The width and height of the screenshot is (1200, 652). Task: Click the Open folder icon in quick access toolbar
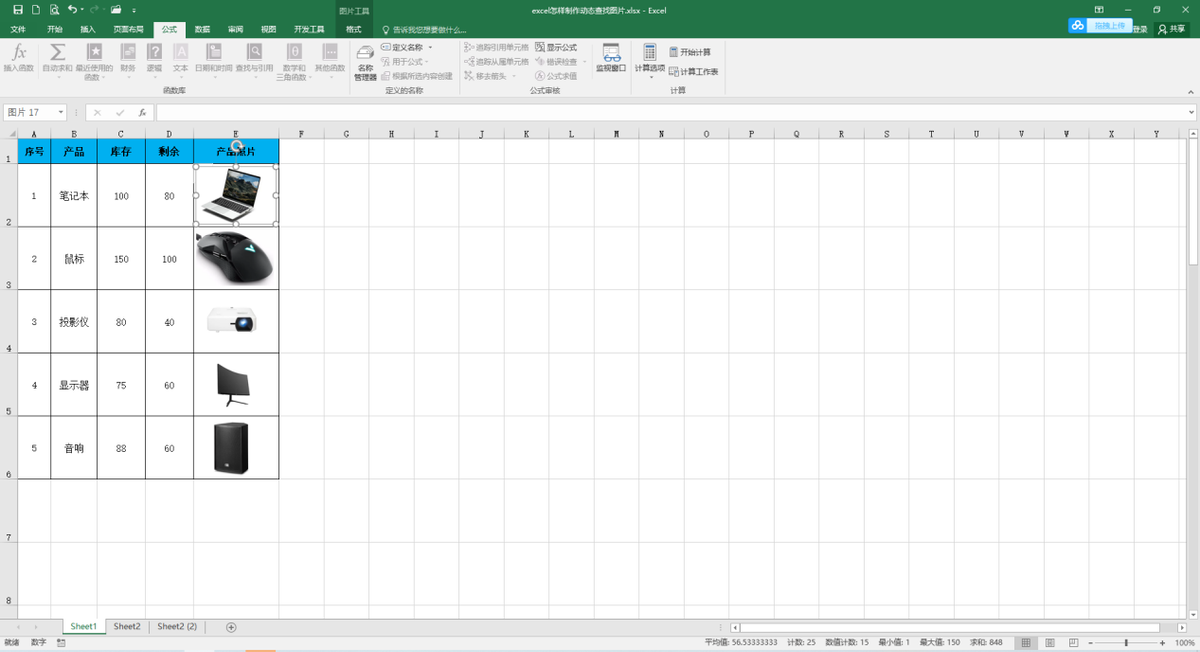click(116, 9)
